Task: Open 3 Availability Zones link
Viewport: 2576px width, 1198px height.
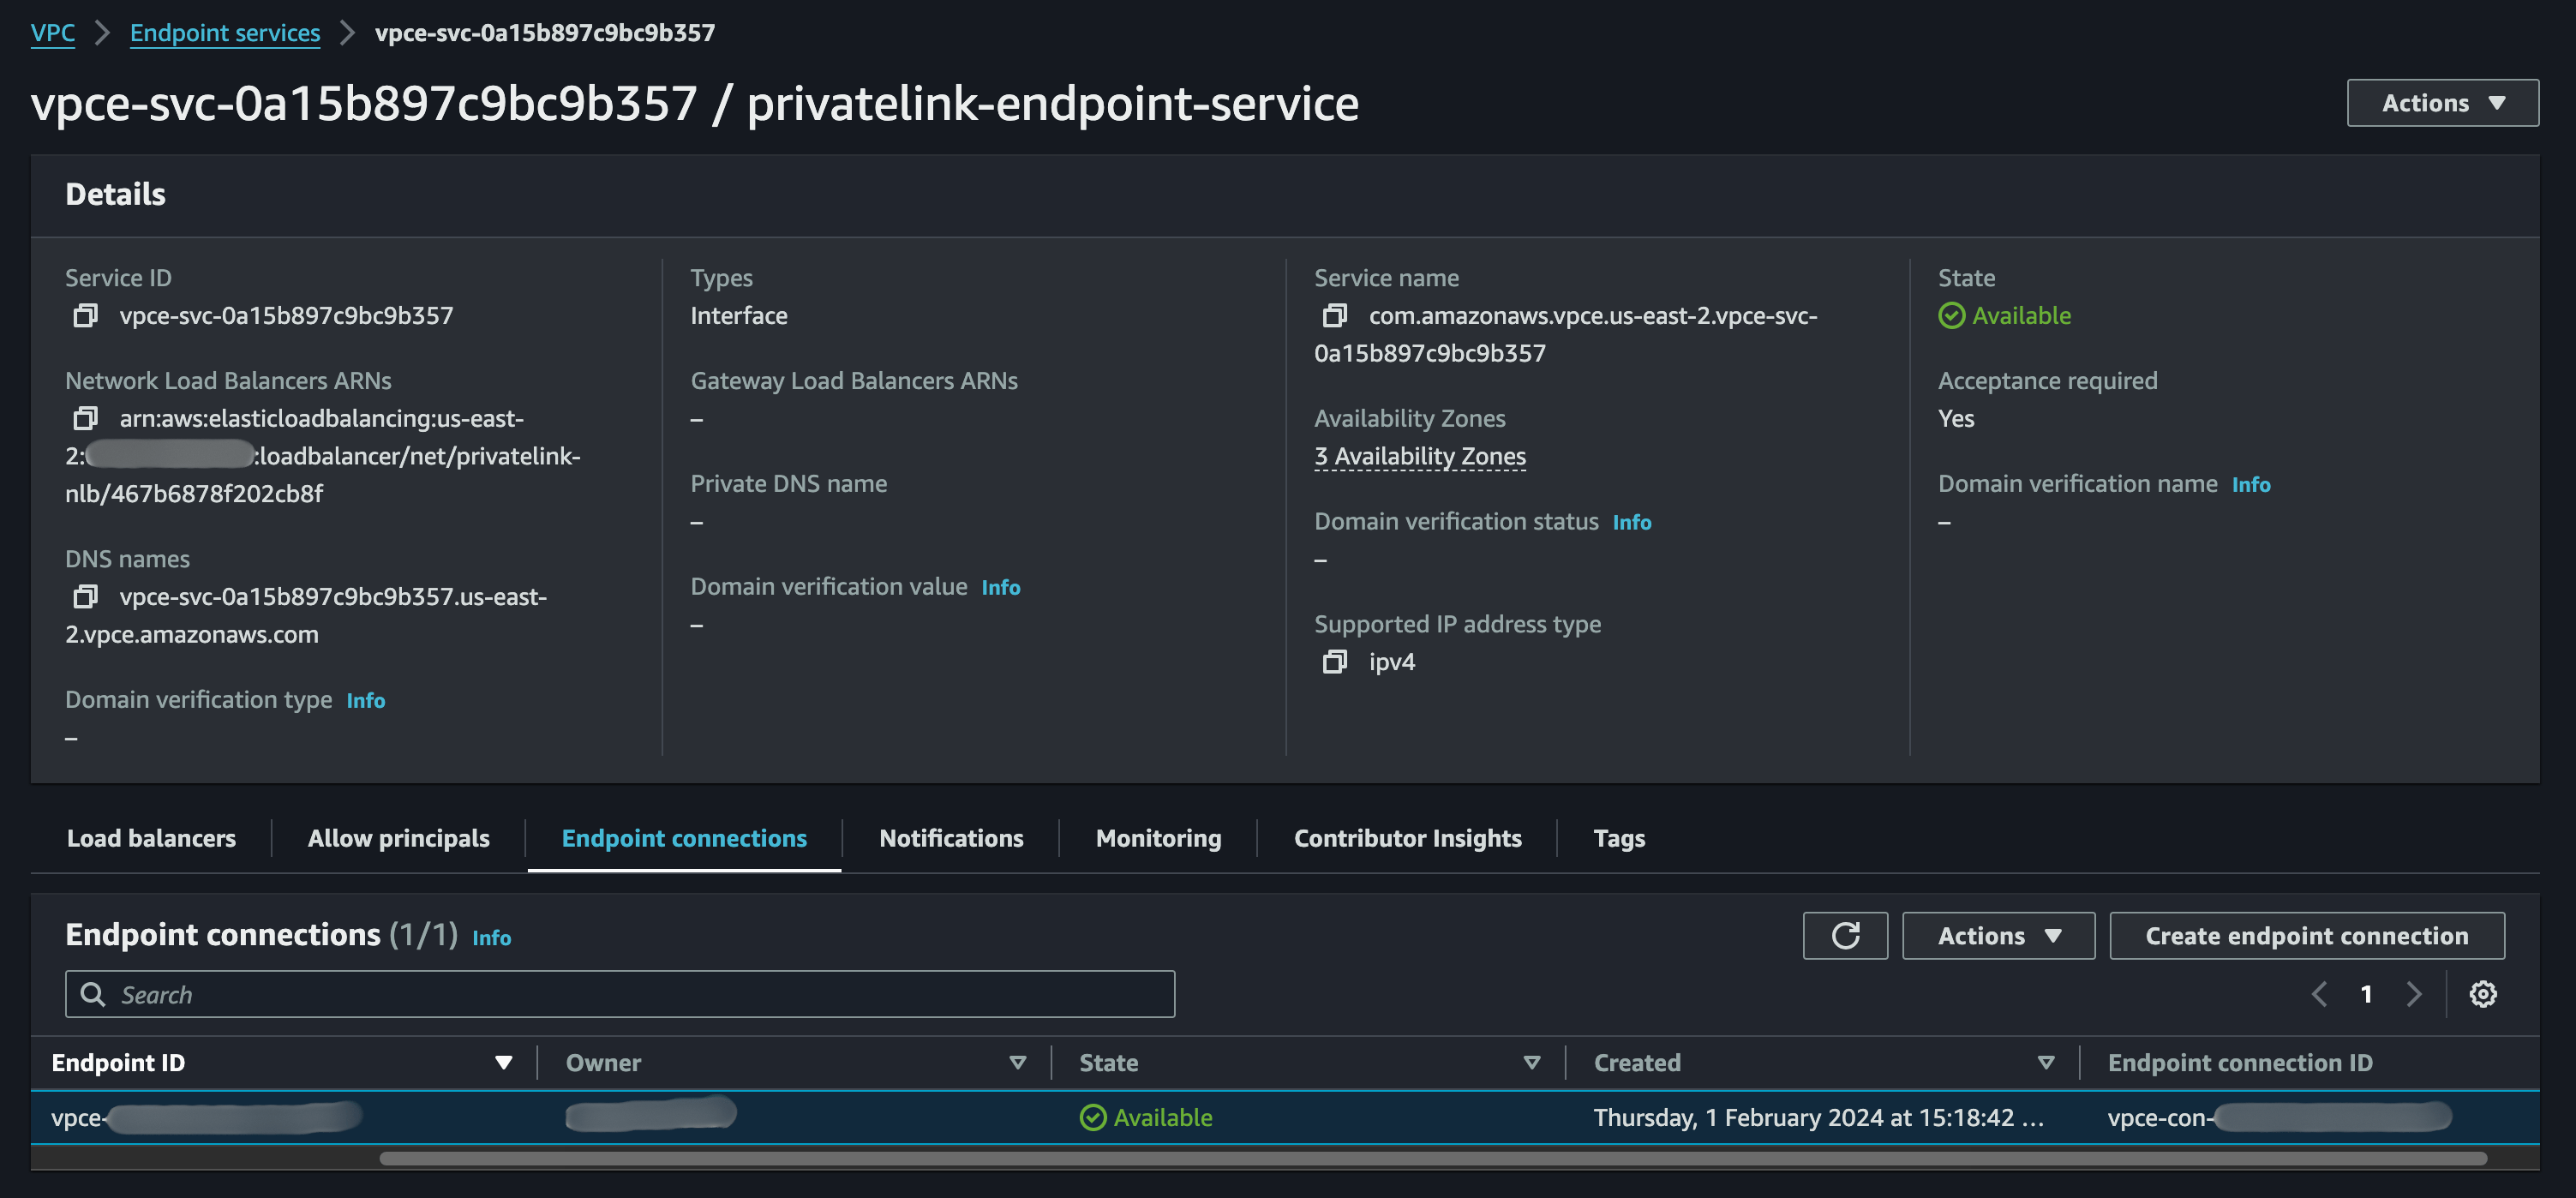Action: click(1420, 456)
